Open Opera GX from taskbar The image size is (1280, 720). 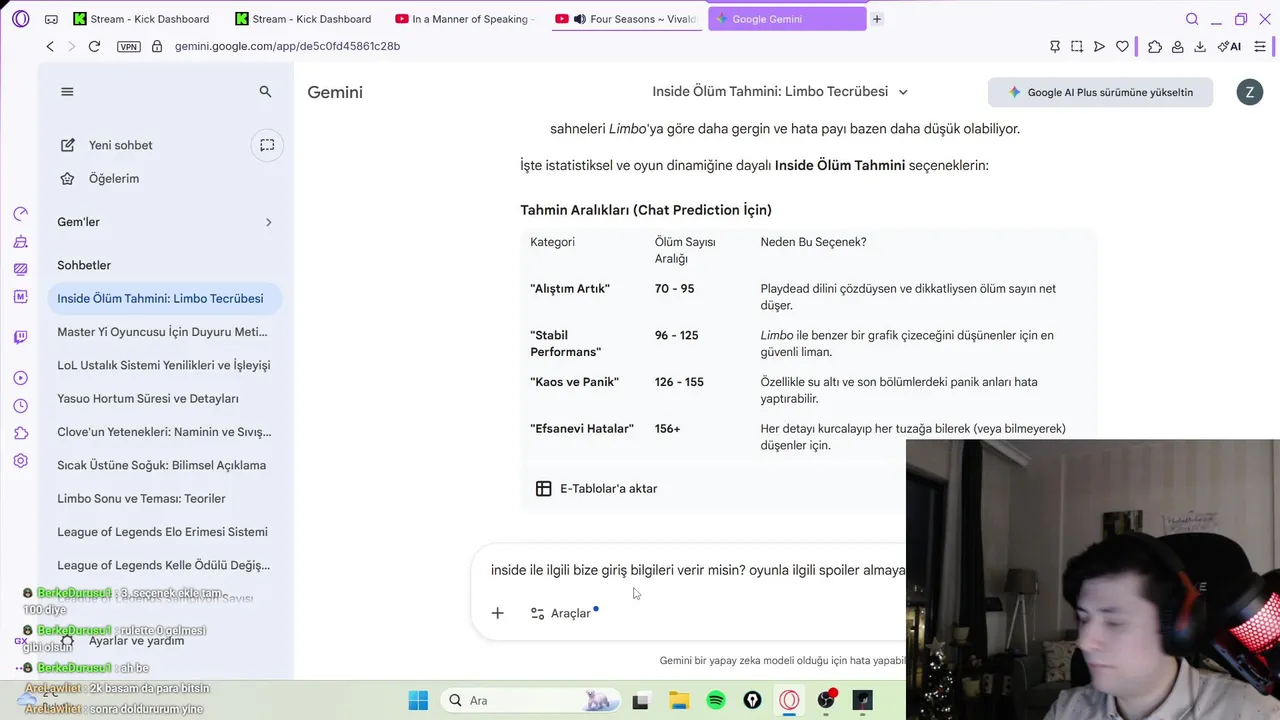point(790,700)
